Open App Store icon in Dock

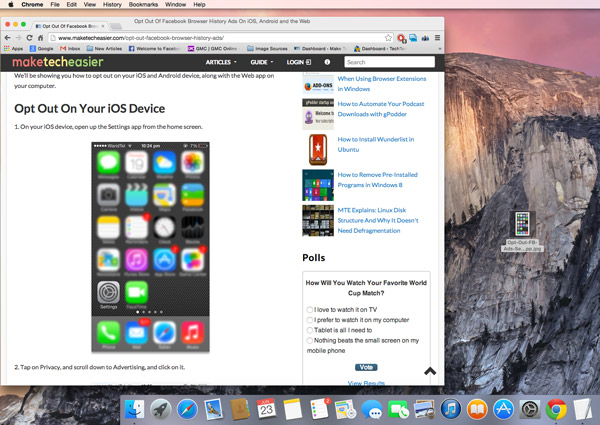pyautogui.click(x=504, y=409)
